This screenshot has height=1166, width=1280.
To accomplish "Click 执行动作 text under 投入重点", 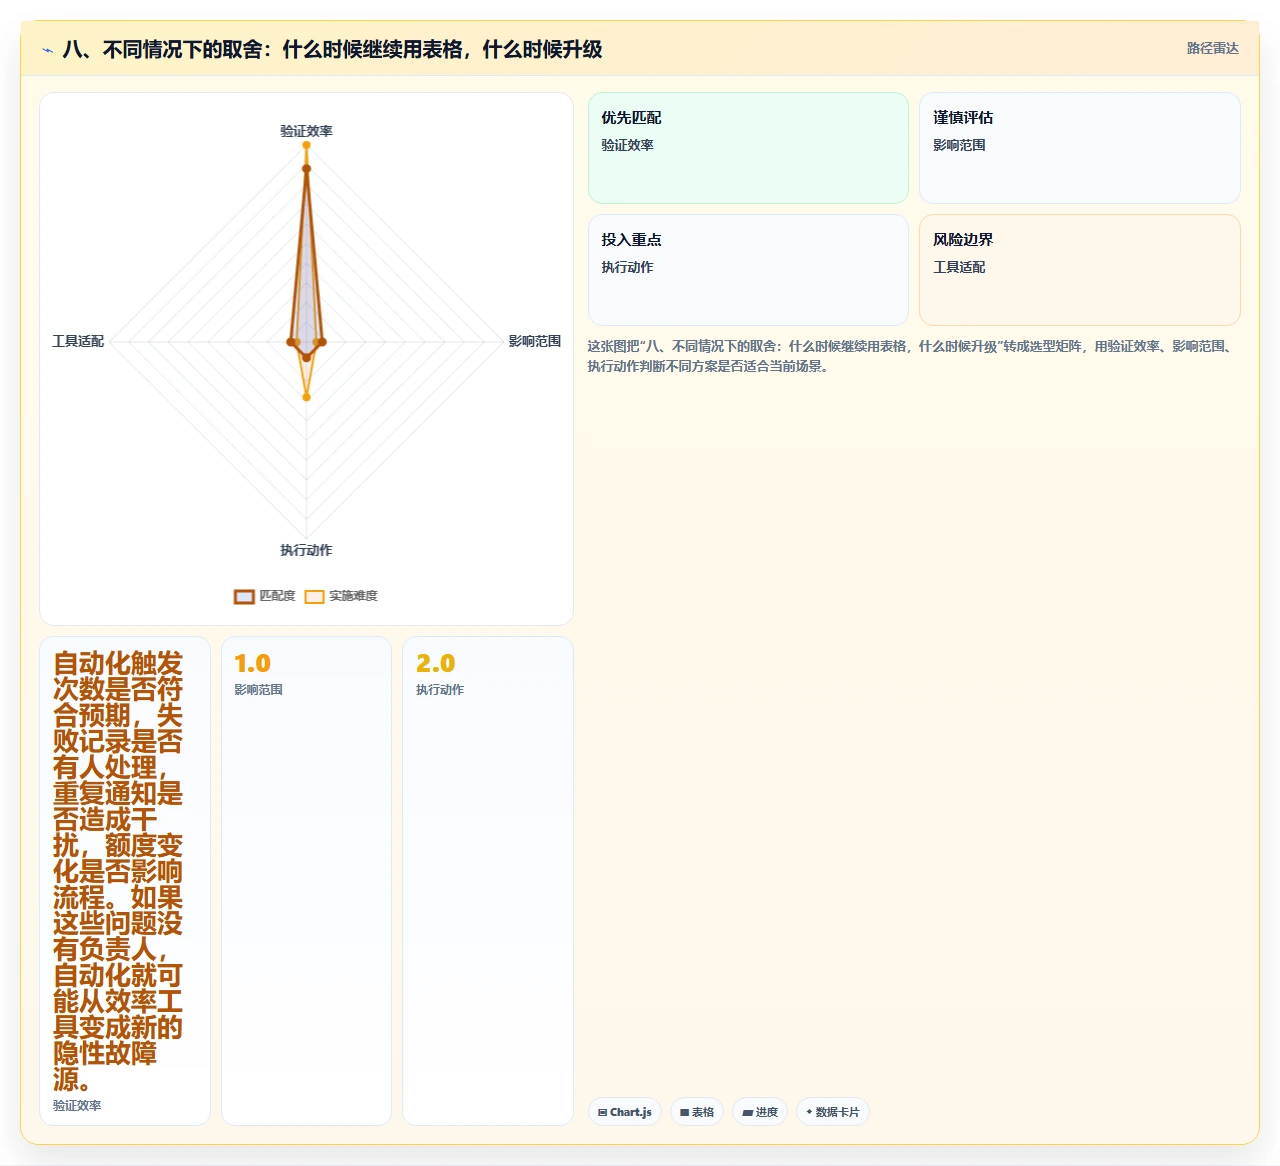I will 627,267.
